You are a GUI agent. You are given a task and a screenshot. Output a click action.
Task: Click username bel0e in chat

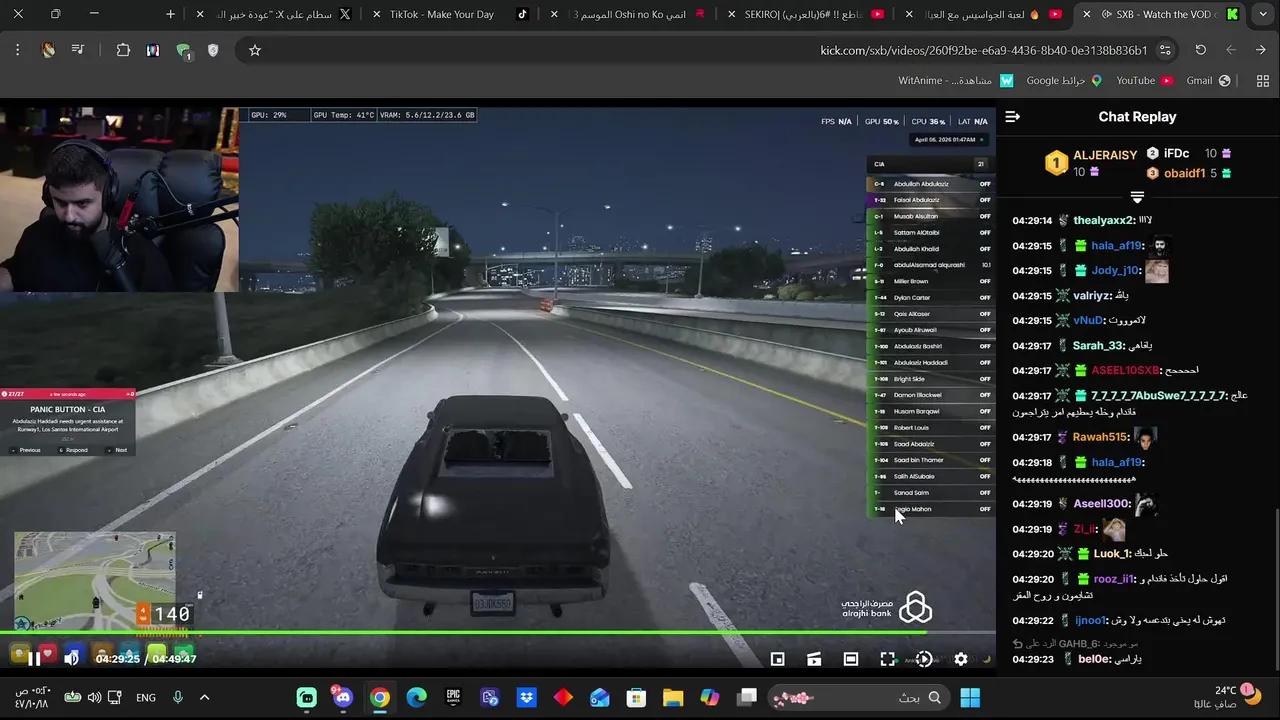click(x=1095, y=660)
